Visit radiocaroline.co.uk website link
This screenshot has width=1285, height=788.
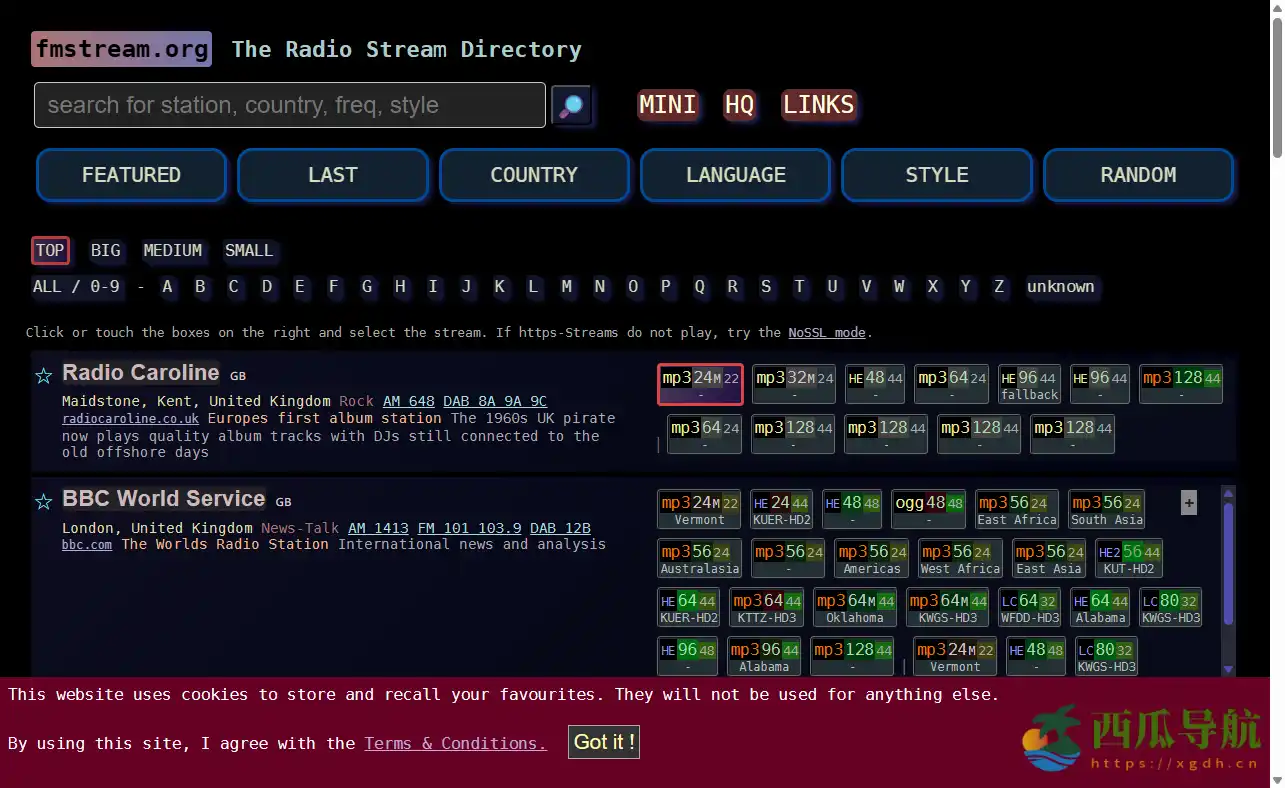(130, 419)
